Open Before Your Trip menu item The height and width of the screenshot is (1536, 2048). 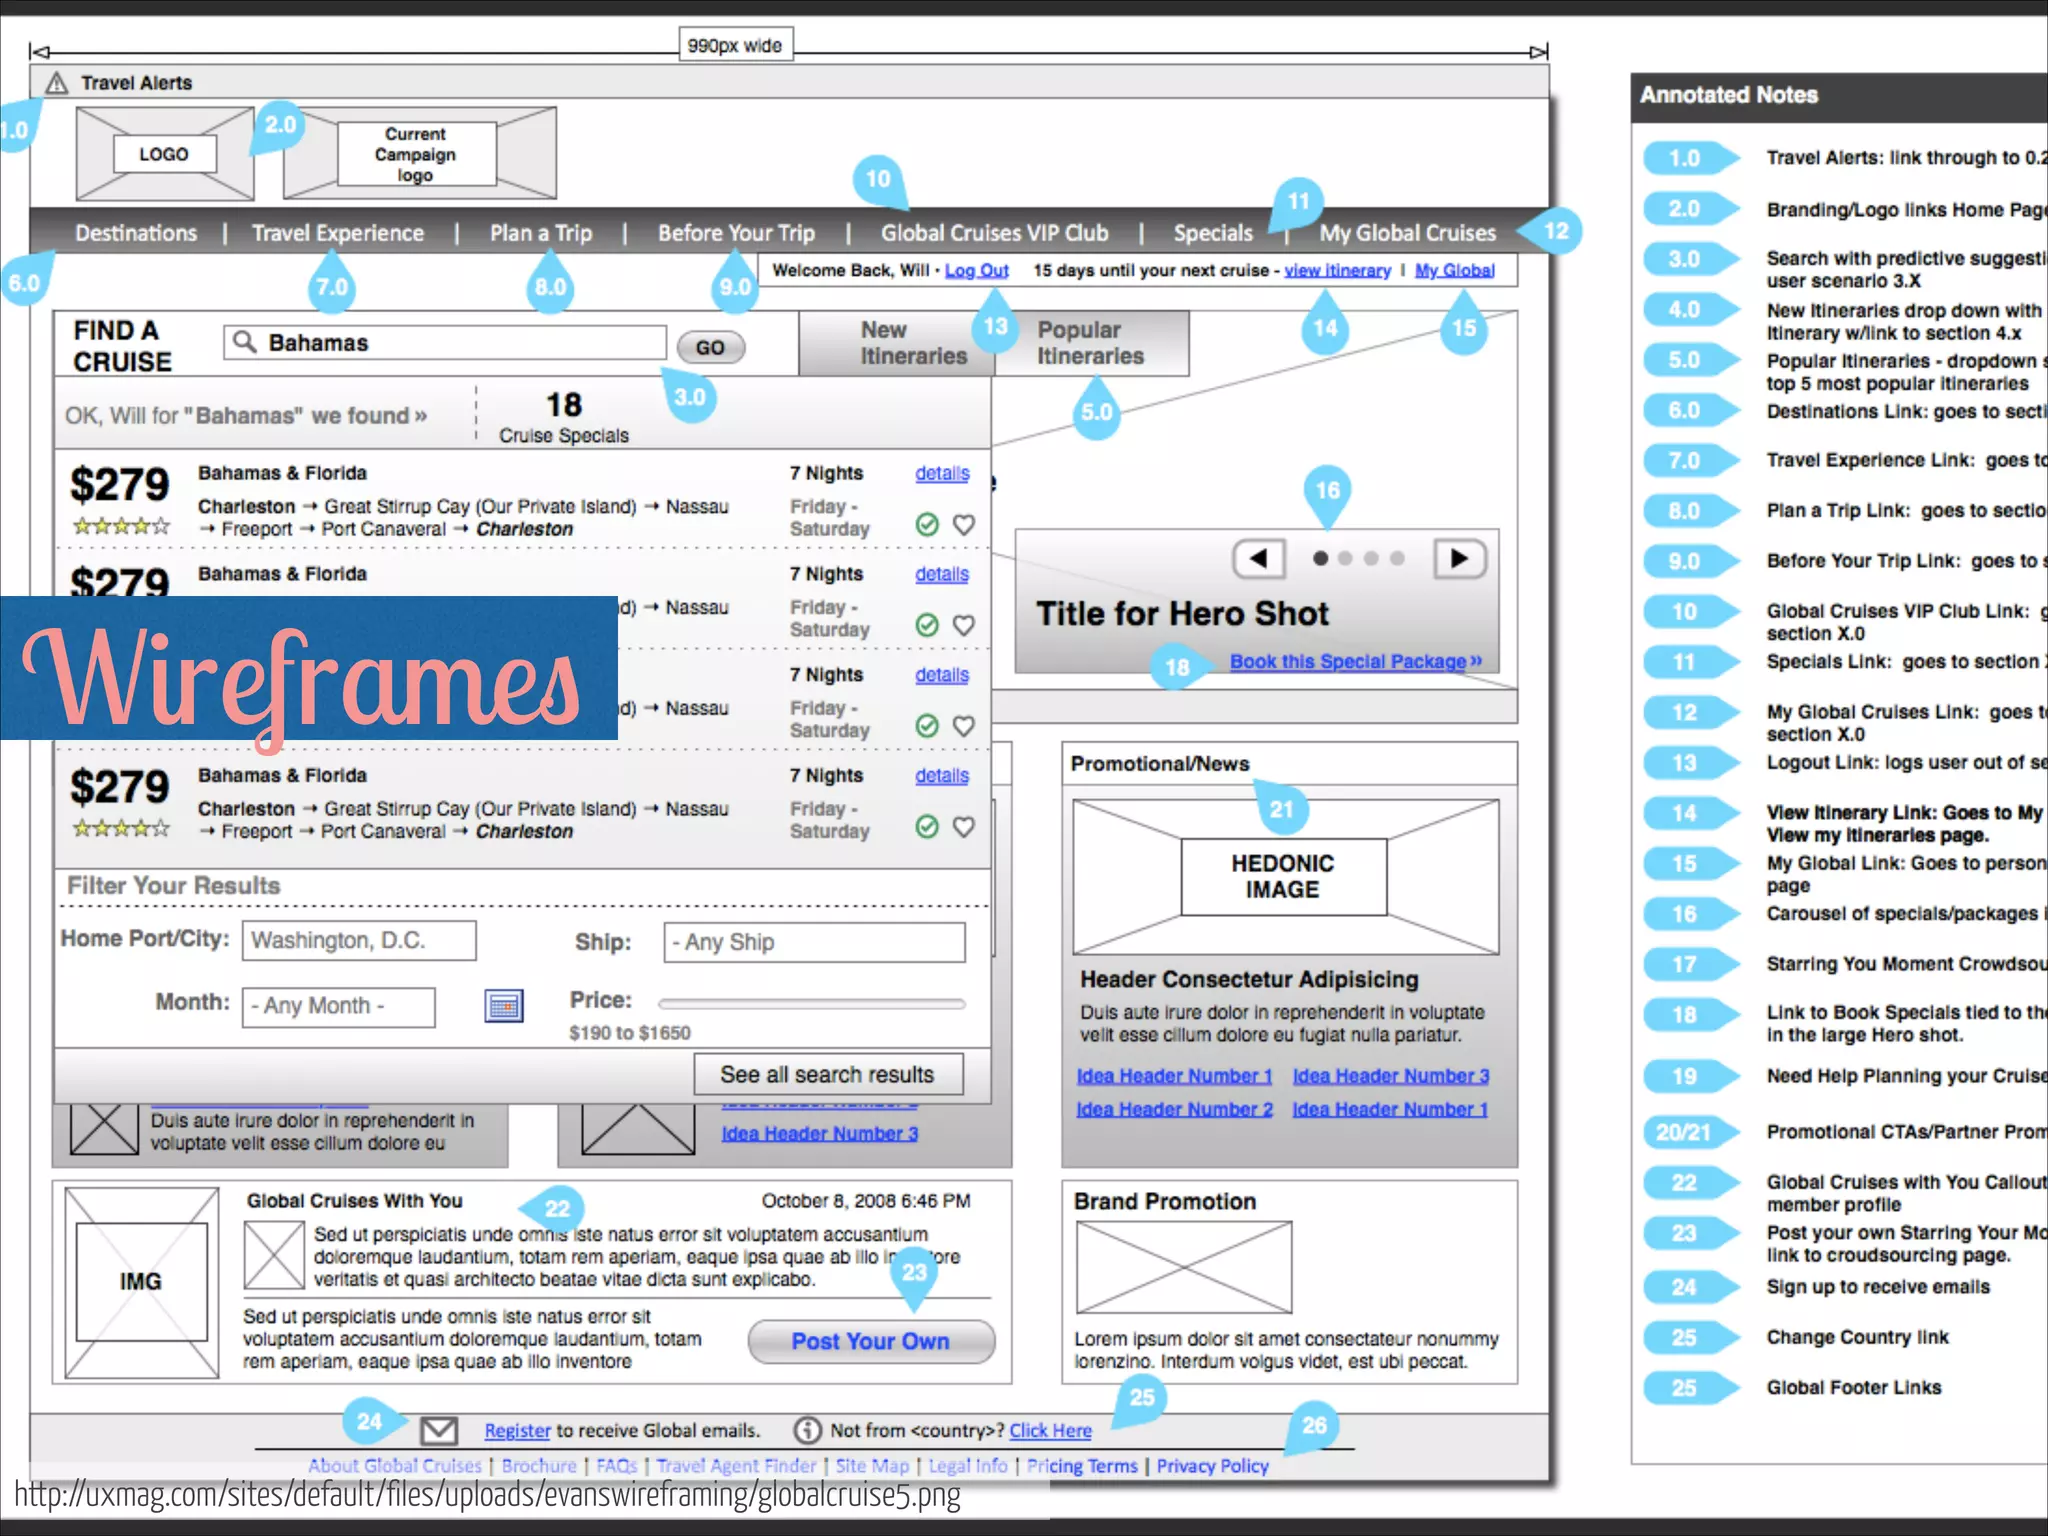[x=736, y=233]
